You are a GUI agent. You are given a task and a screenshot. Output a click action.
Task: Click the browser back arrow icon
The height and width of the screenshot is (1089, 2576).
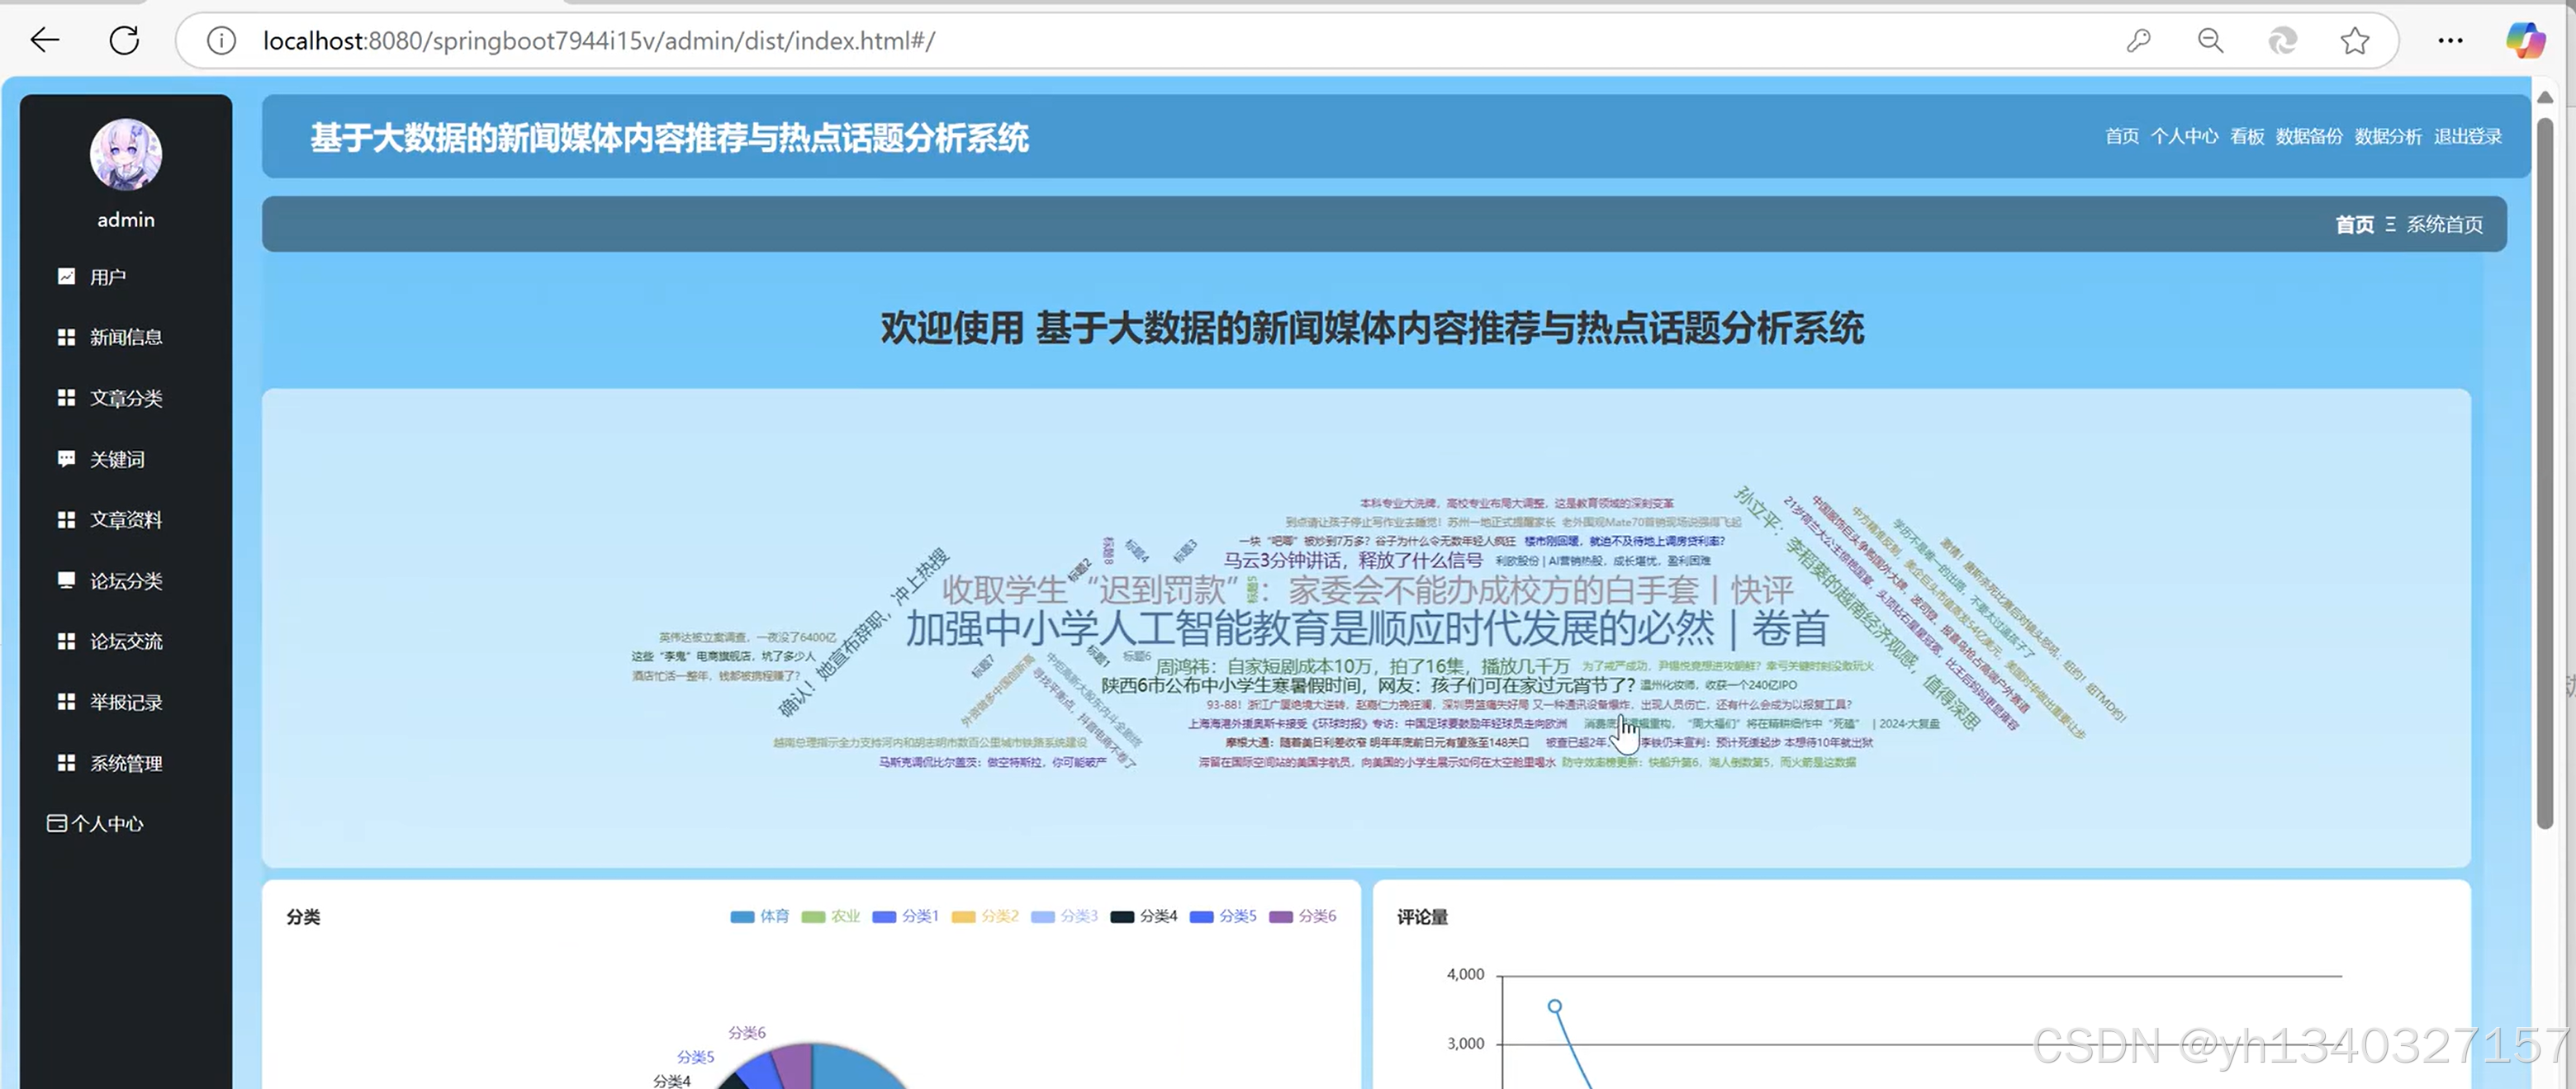click(x=45, y=40)
